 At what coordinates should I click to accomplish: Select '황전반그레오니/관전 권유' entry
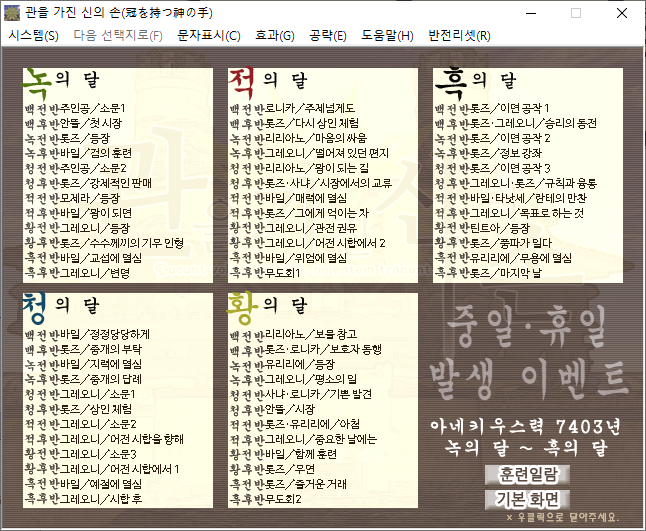tap(293, 228)
